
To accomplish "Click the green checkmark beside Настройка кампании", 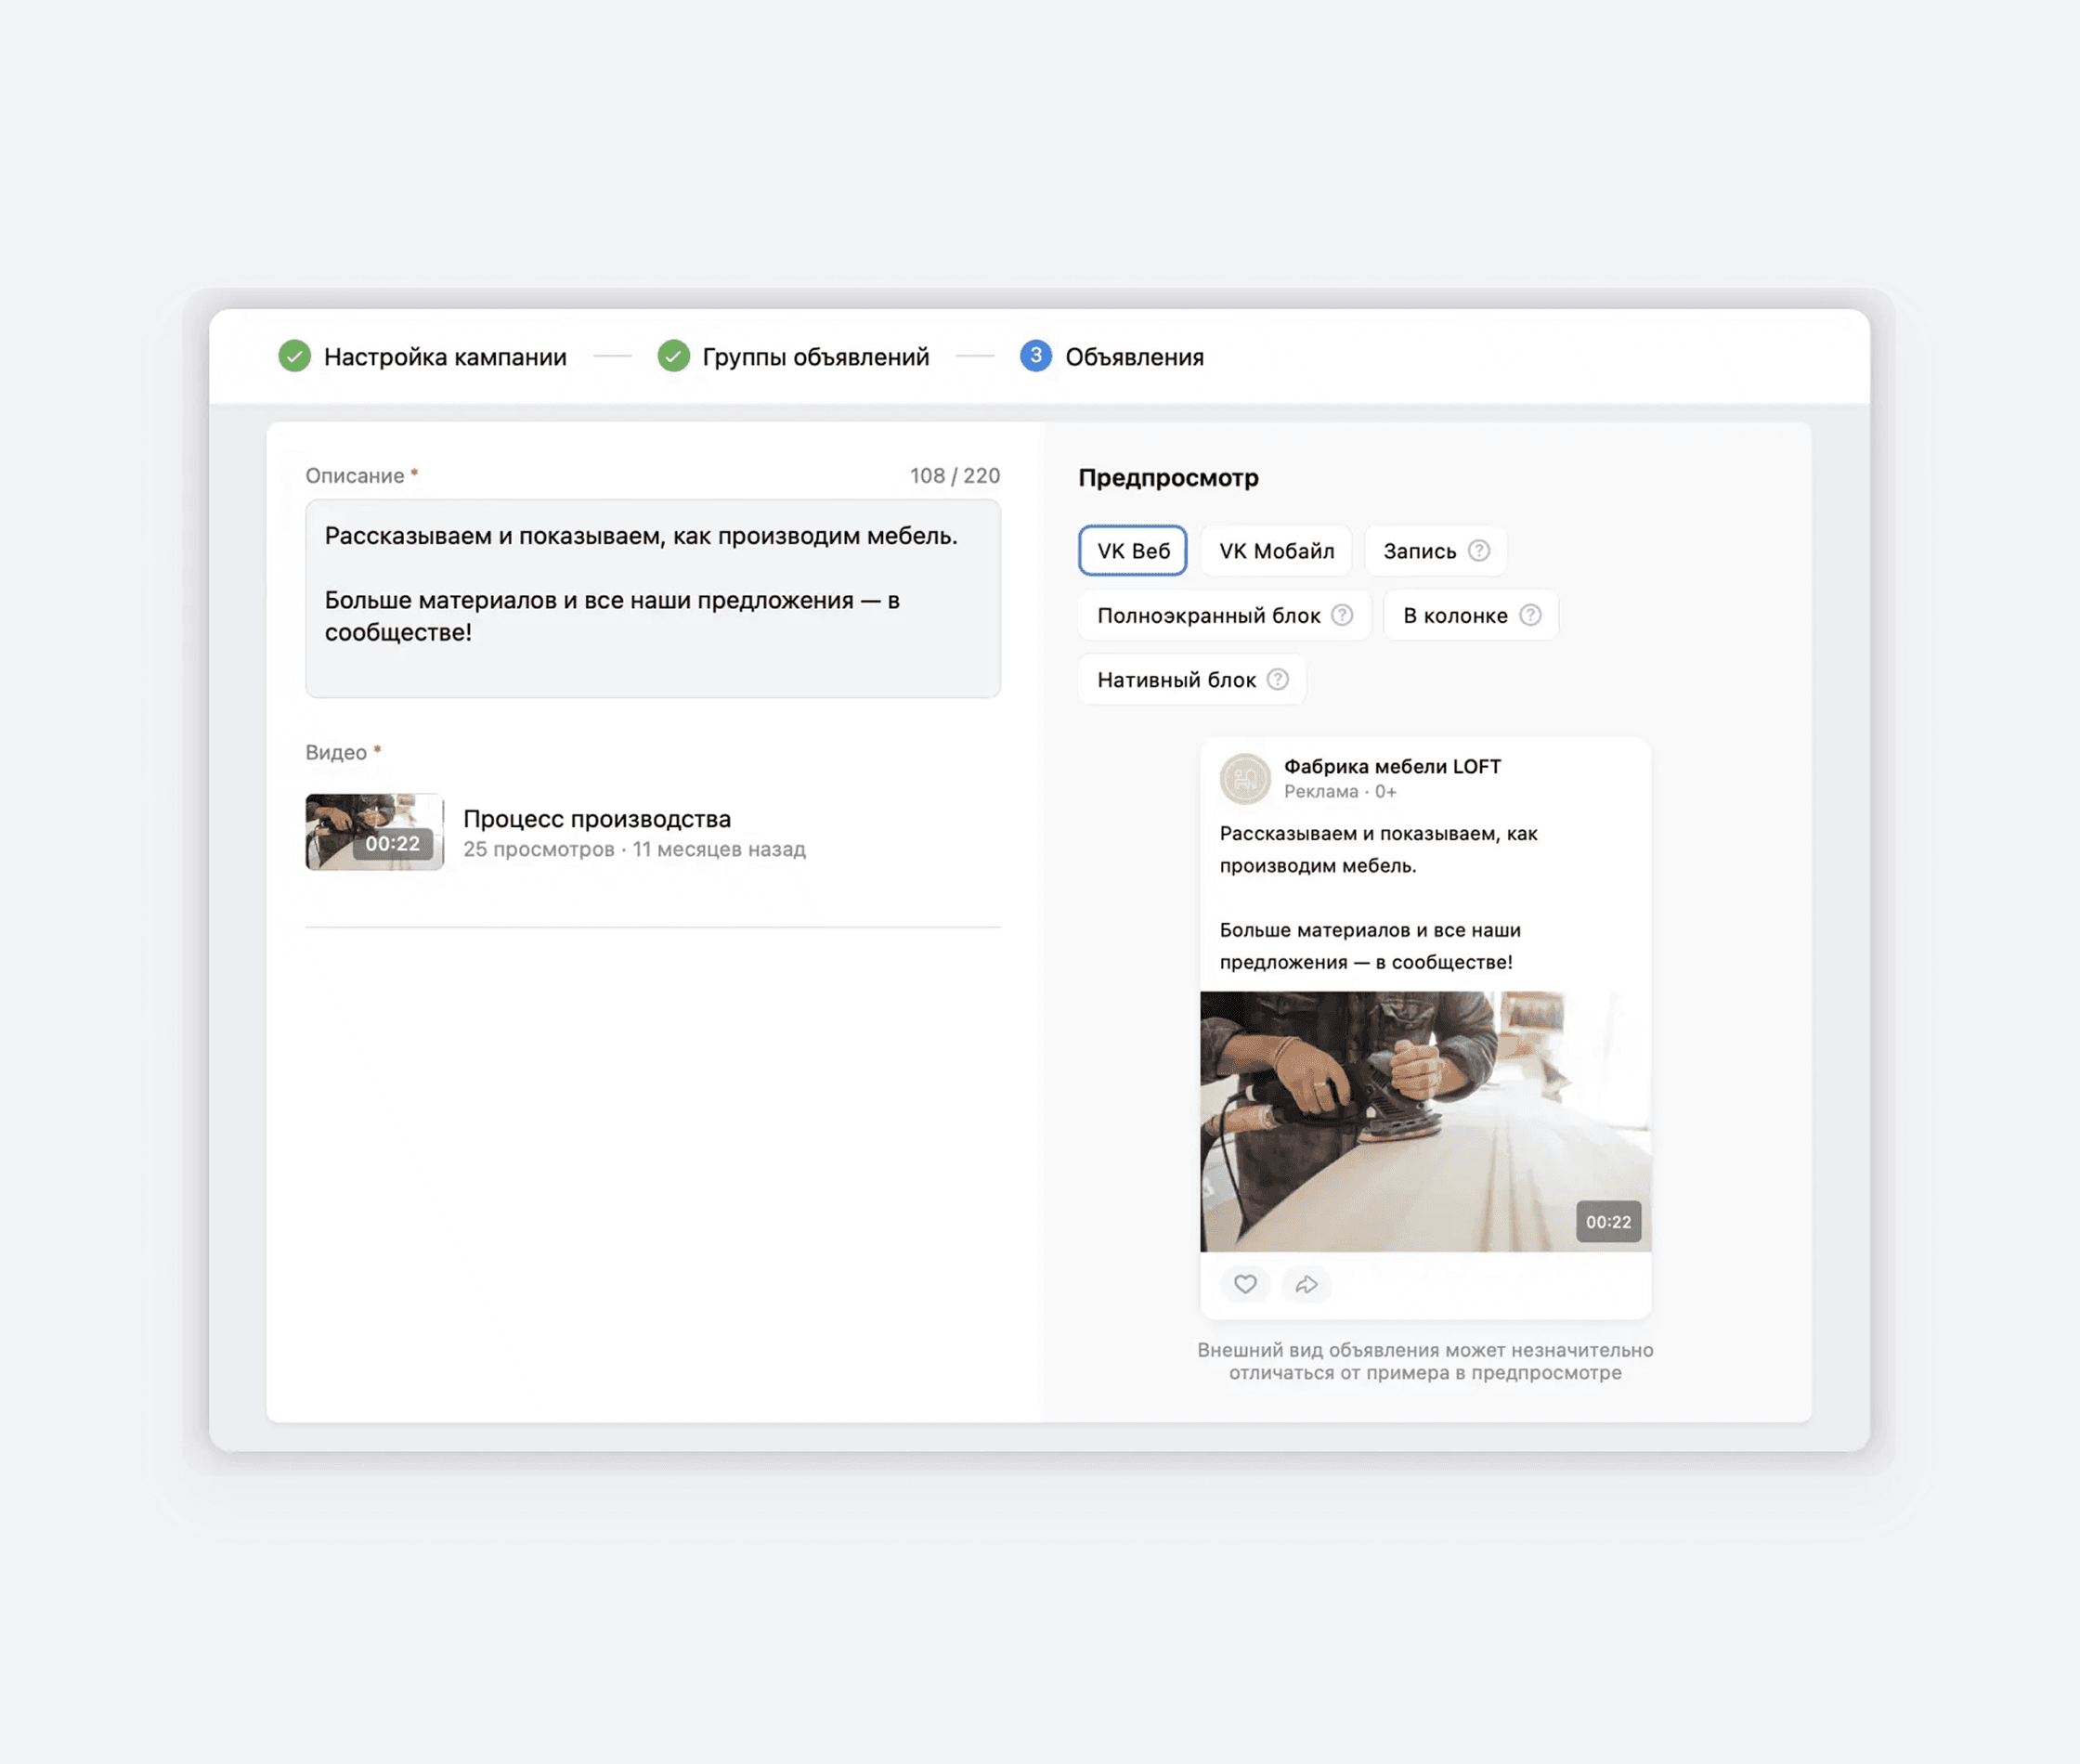I will click(x=294, y=356).
